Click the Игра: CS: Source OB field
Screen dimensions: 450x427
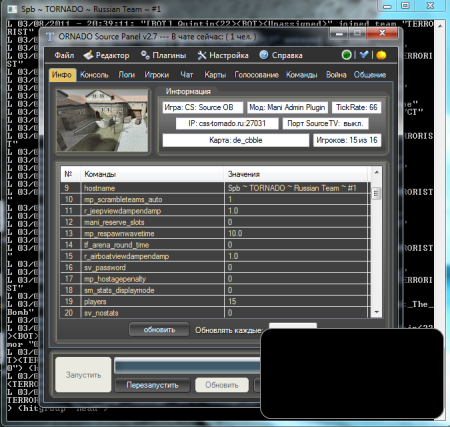(x=203, y=107)
